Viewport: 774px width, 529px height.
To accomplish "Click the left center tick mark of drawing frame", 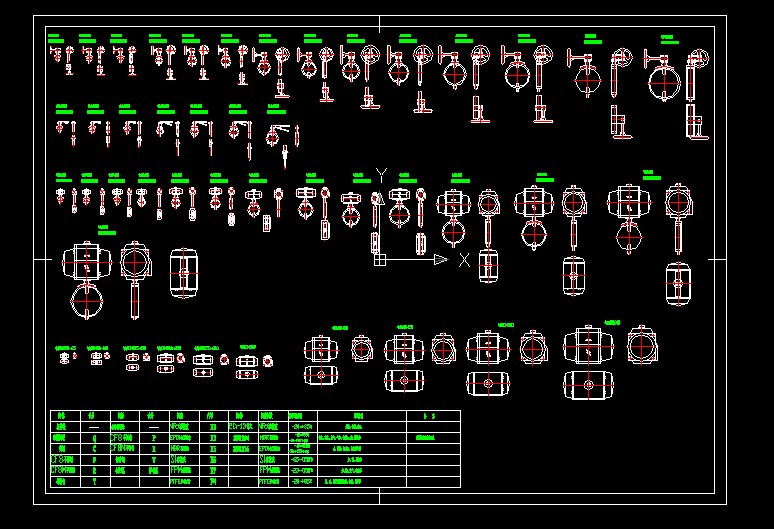I will coord(42,259).
